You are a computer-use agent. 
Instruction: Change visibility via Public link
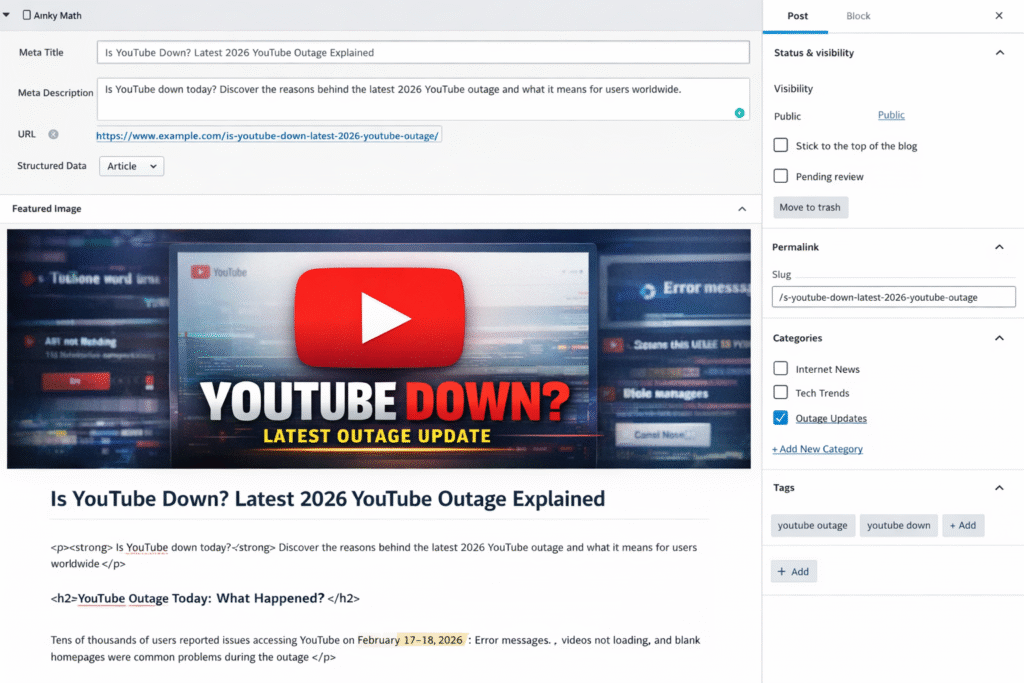[x=891, y=115]
